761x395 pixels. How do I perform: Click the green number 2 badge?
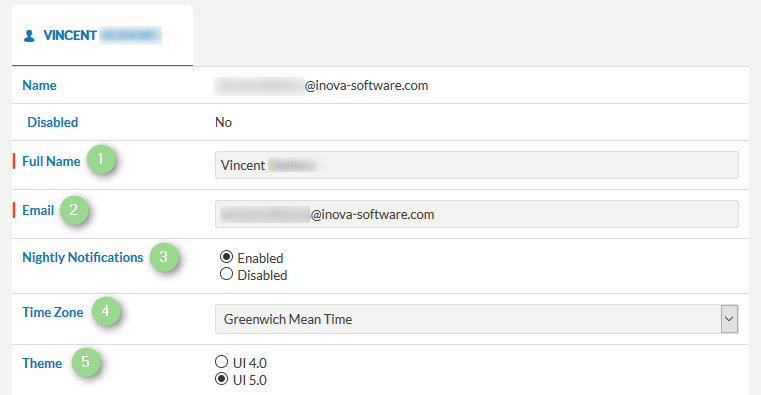[74, 210]
